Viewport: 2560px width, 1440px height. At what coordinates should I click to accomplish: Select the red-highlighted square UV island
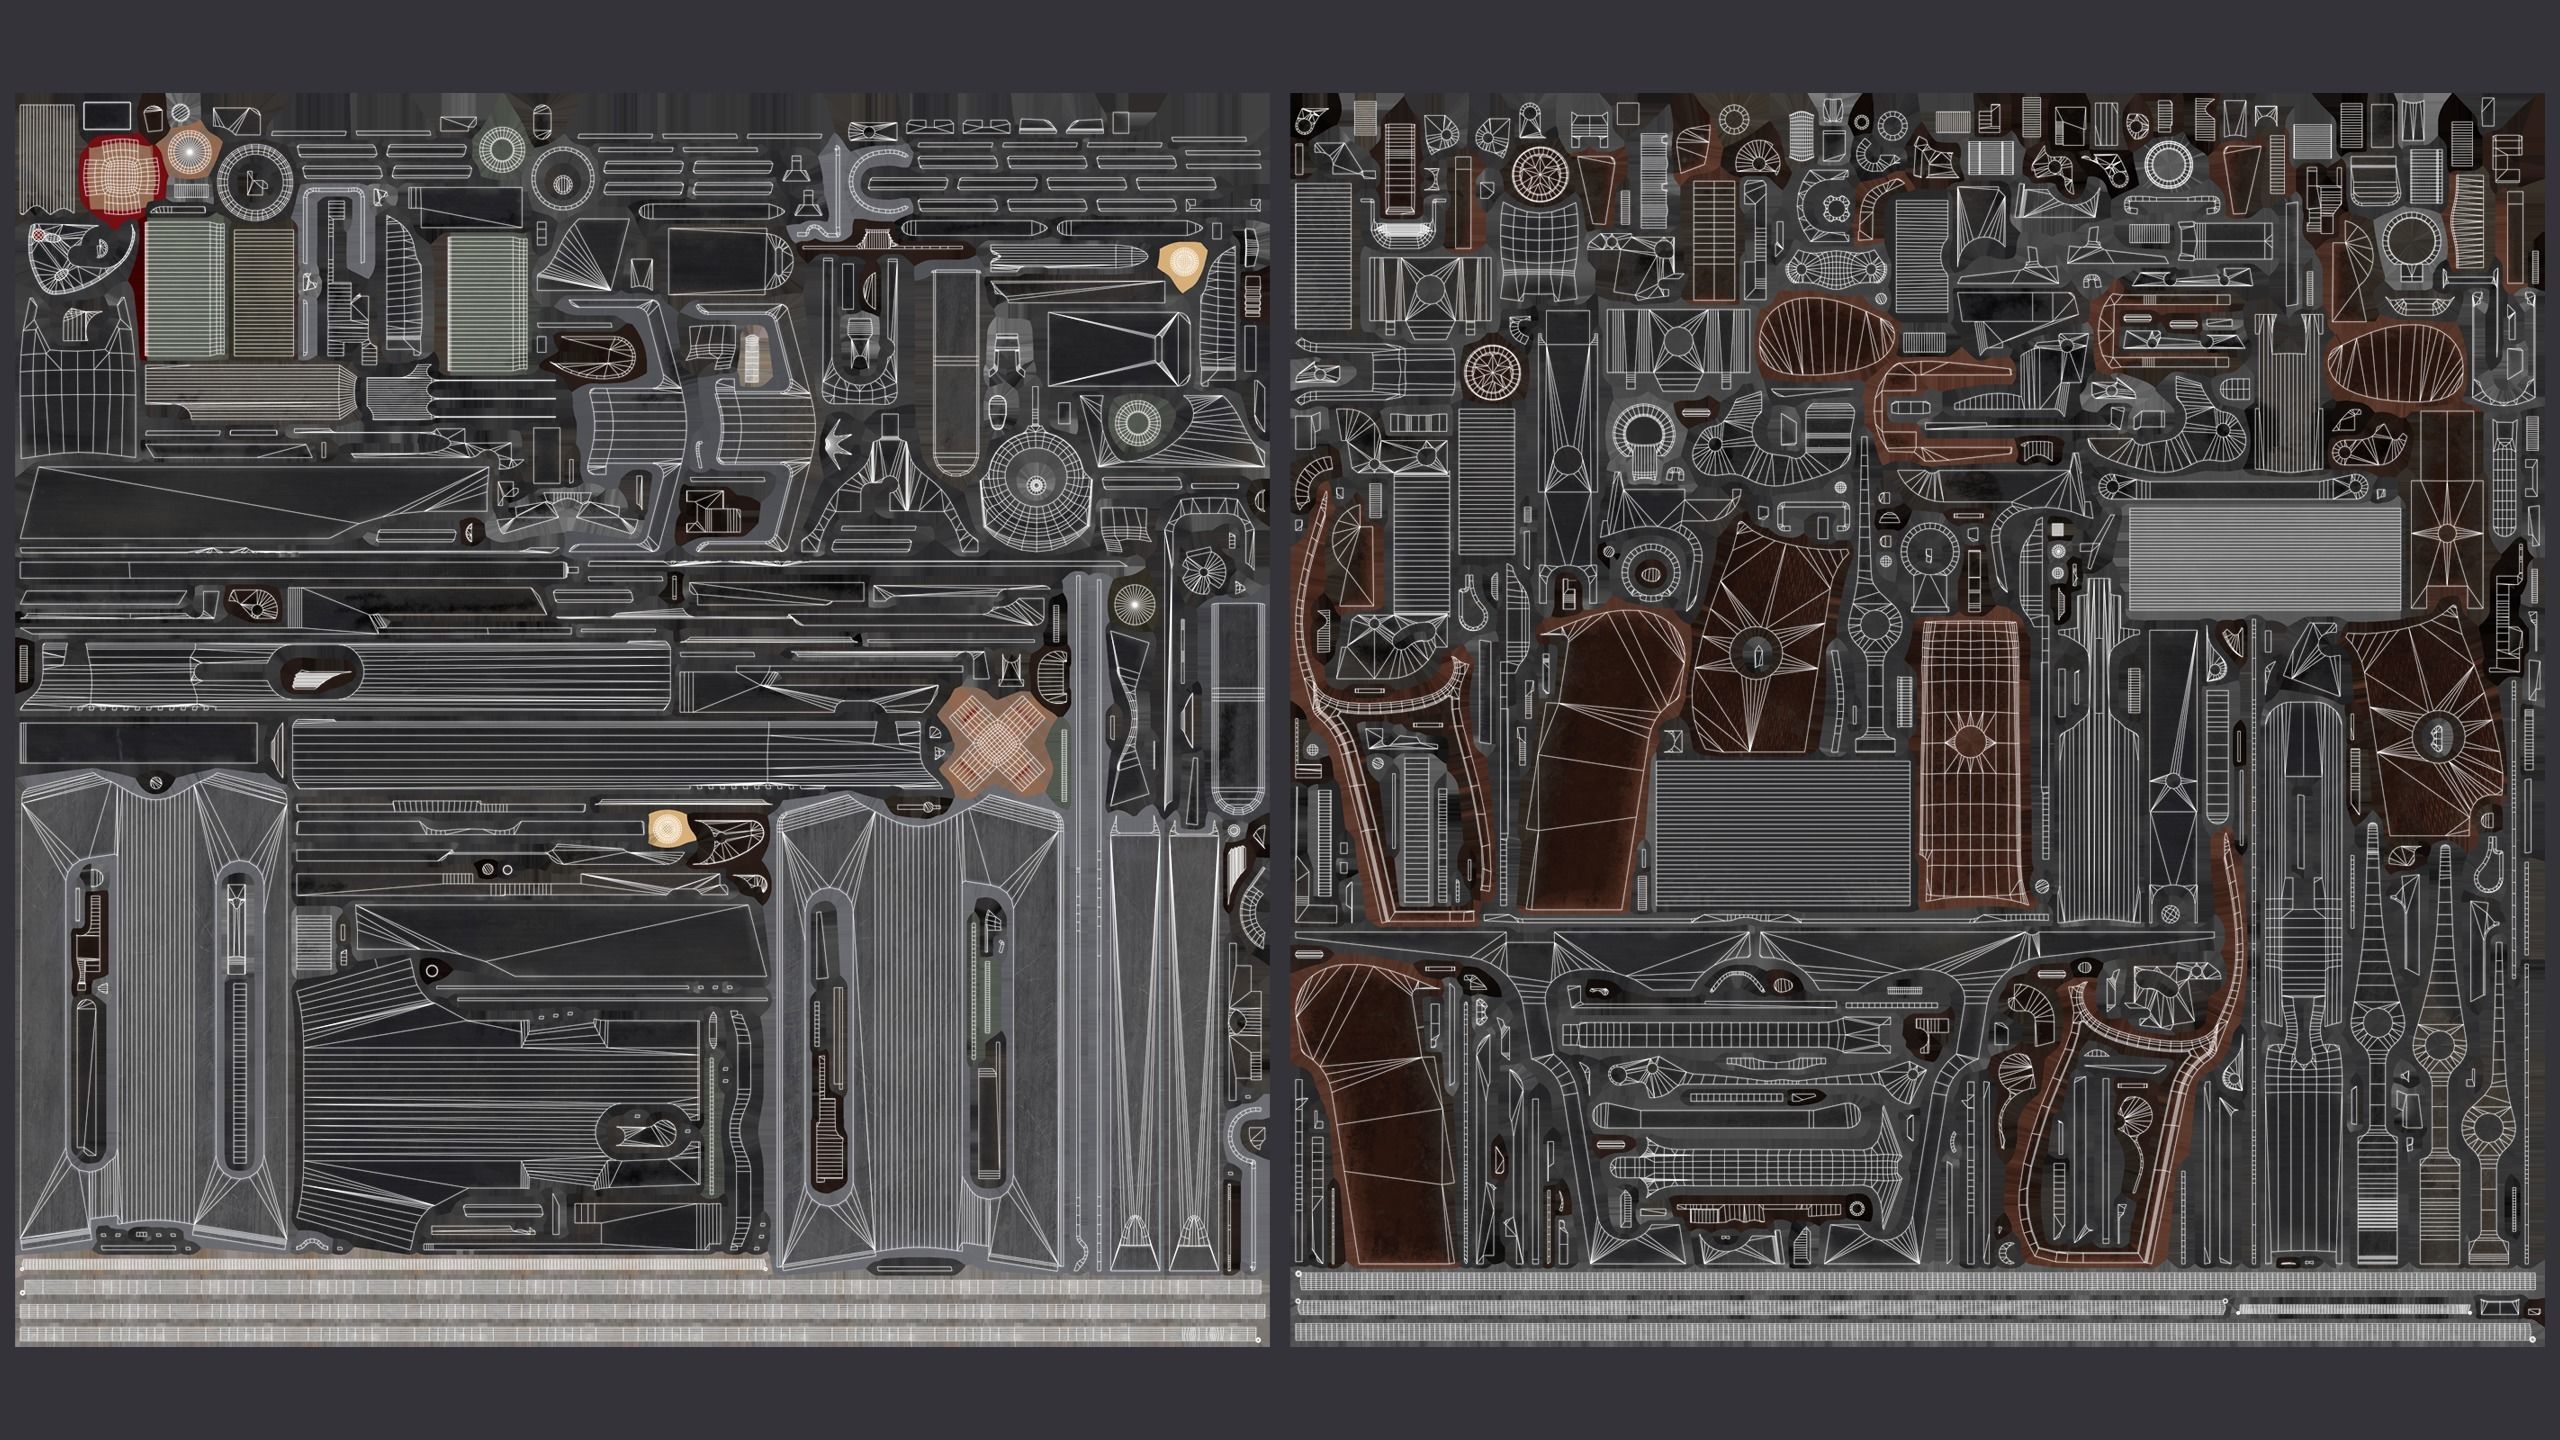pos(120,175)
